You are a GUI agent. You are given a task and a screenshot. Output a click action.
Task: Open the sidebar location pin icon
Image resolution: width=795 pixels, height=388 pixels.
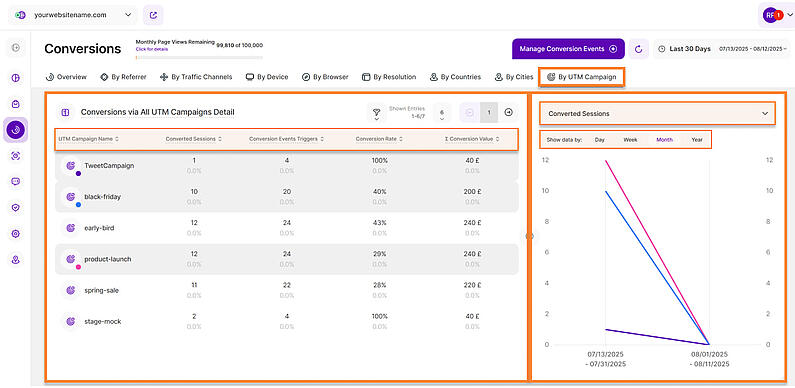coord(16,260)
